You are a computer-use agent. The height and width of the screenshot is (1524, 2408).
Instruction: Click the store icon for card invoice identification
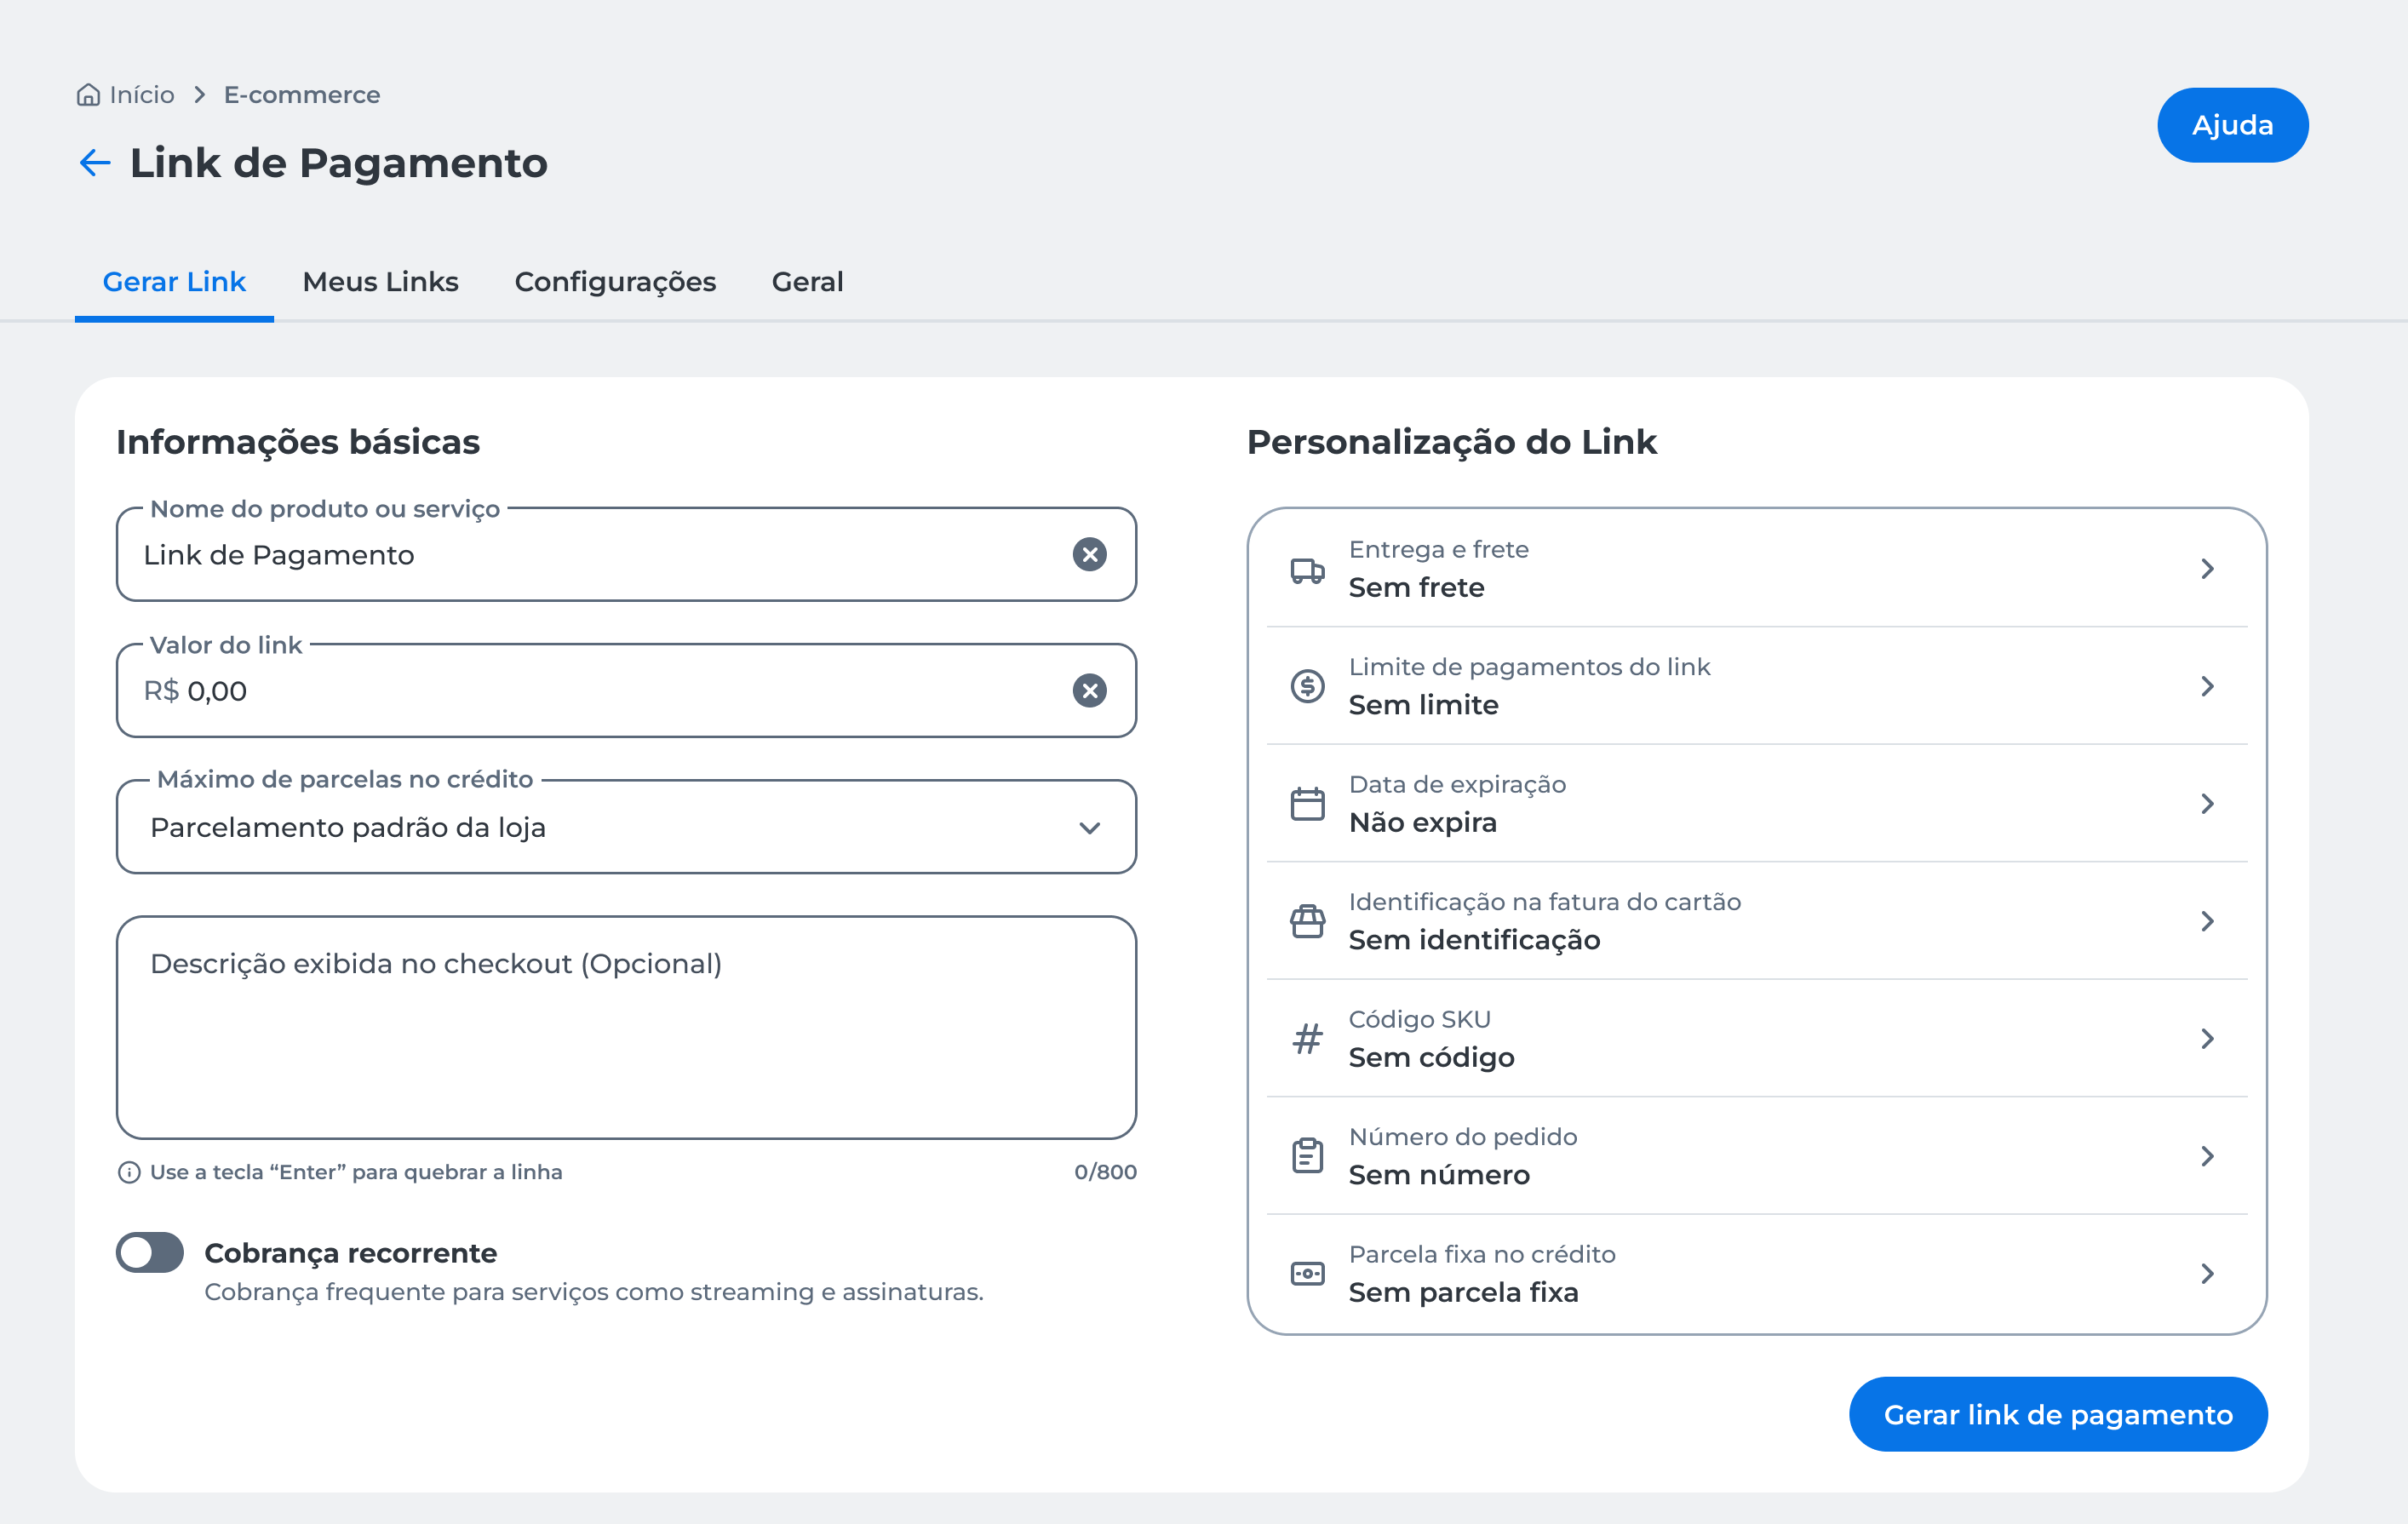point(1307,921)
